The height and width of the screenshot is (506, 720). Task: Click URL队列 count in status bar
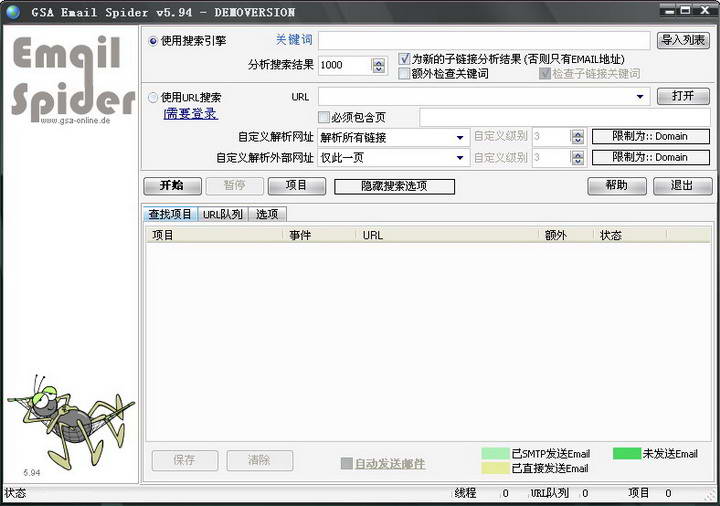[x=585, y=494]
